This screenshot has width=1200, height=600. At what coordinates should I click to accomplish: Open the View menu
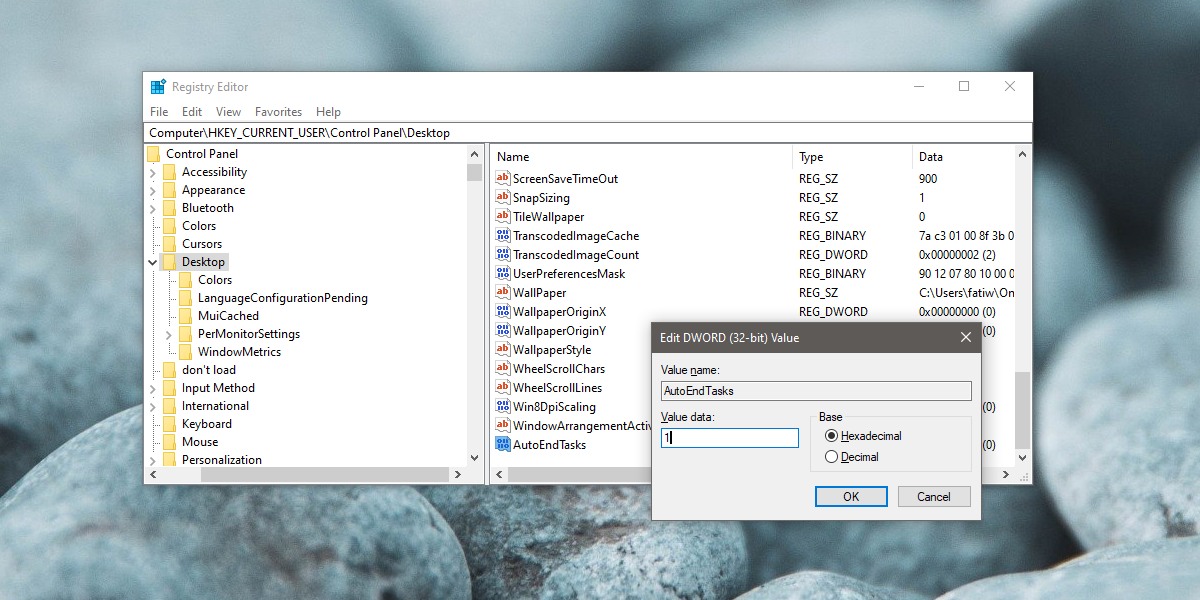(228, 111)
